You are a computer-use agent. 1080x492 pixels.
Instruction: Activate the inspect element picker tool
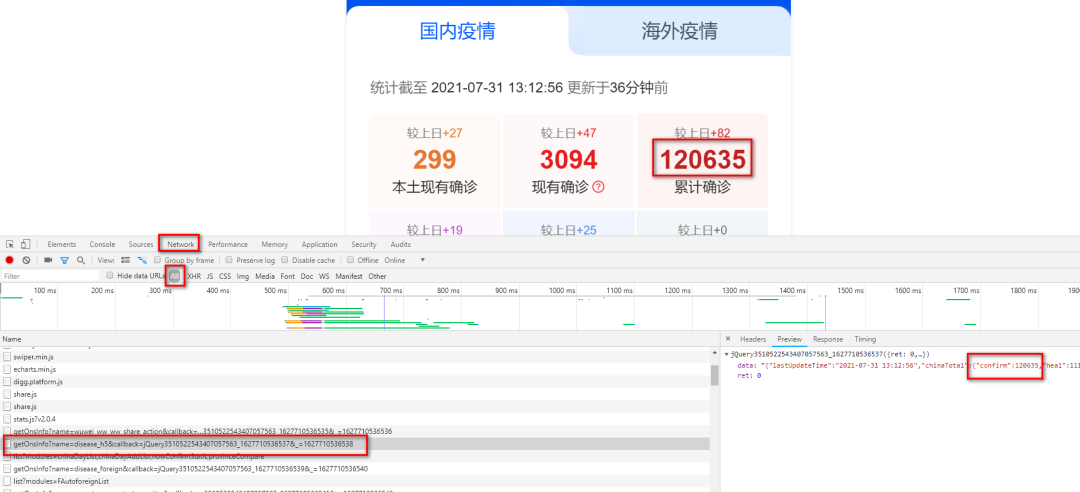click(x=10, y=244)
